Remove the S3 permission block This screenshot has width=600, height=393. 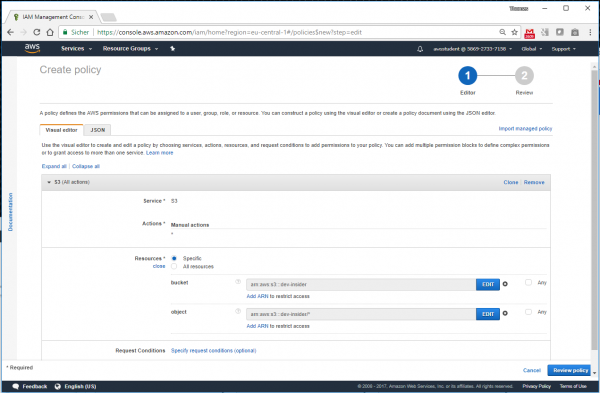click(x=534, y=182)
